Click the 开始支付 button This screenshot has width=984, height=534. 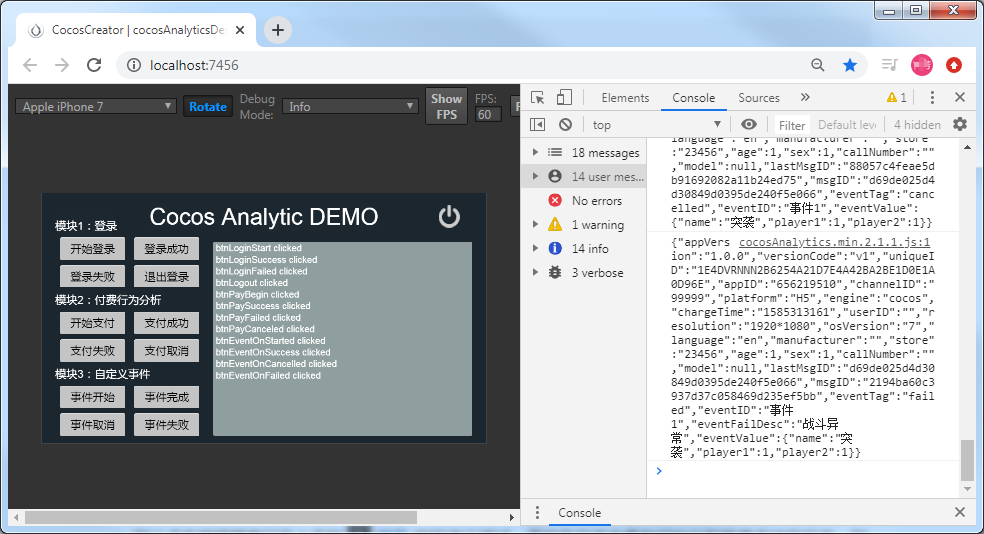coord(92,323)
